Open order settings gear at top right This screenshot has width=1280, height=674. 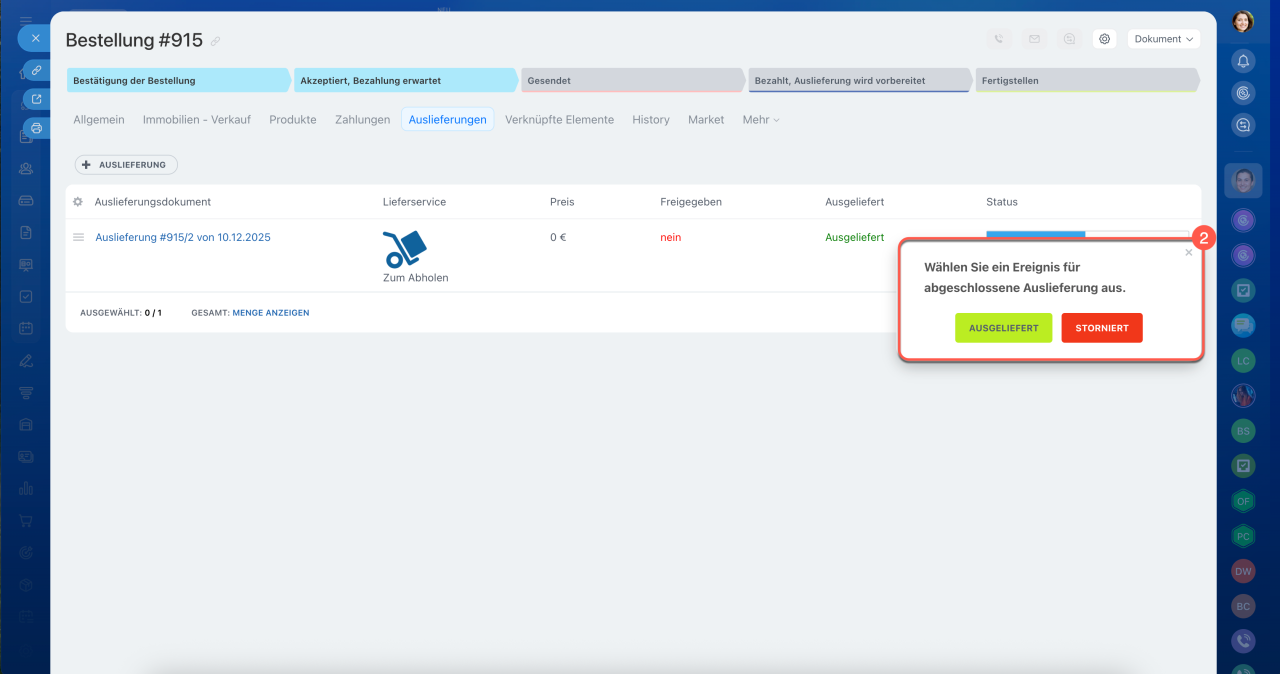point(1104,39)
